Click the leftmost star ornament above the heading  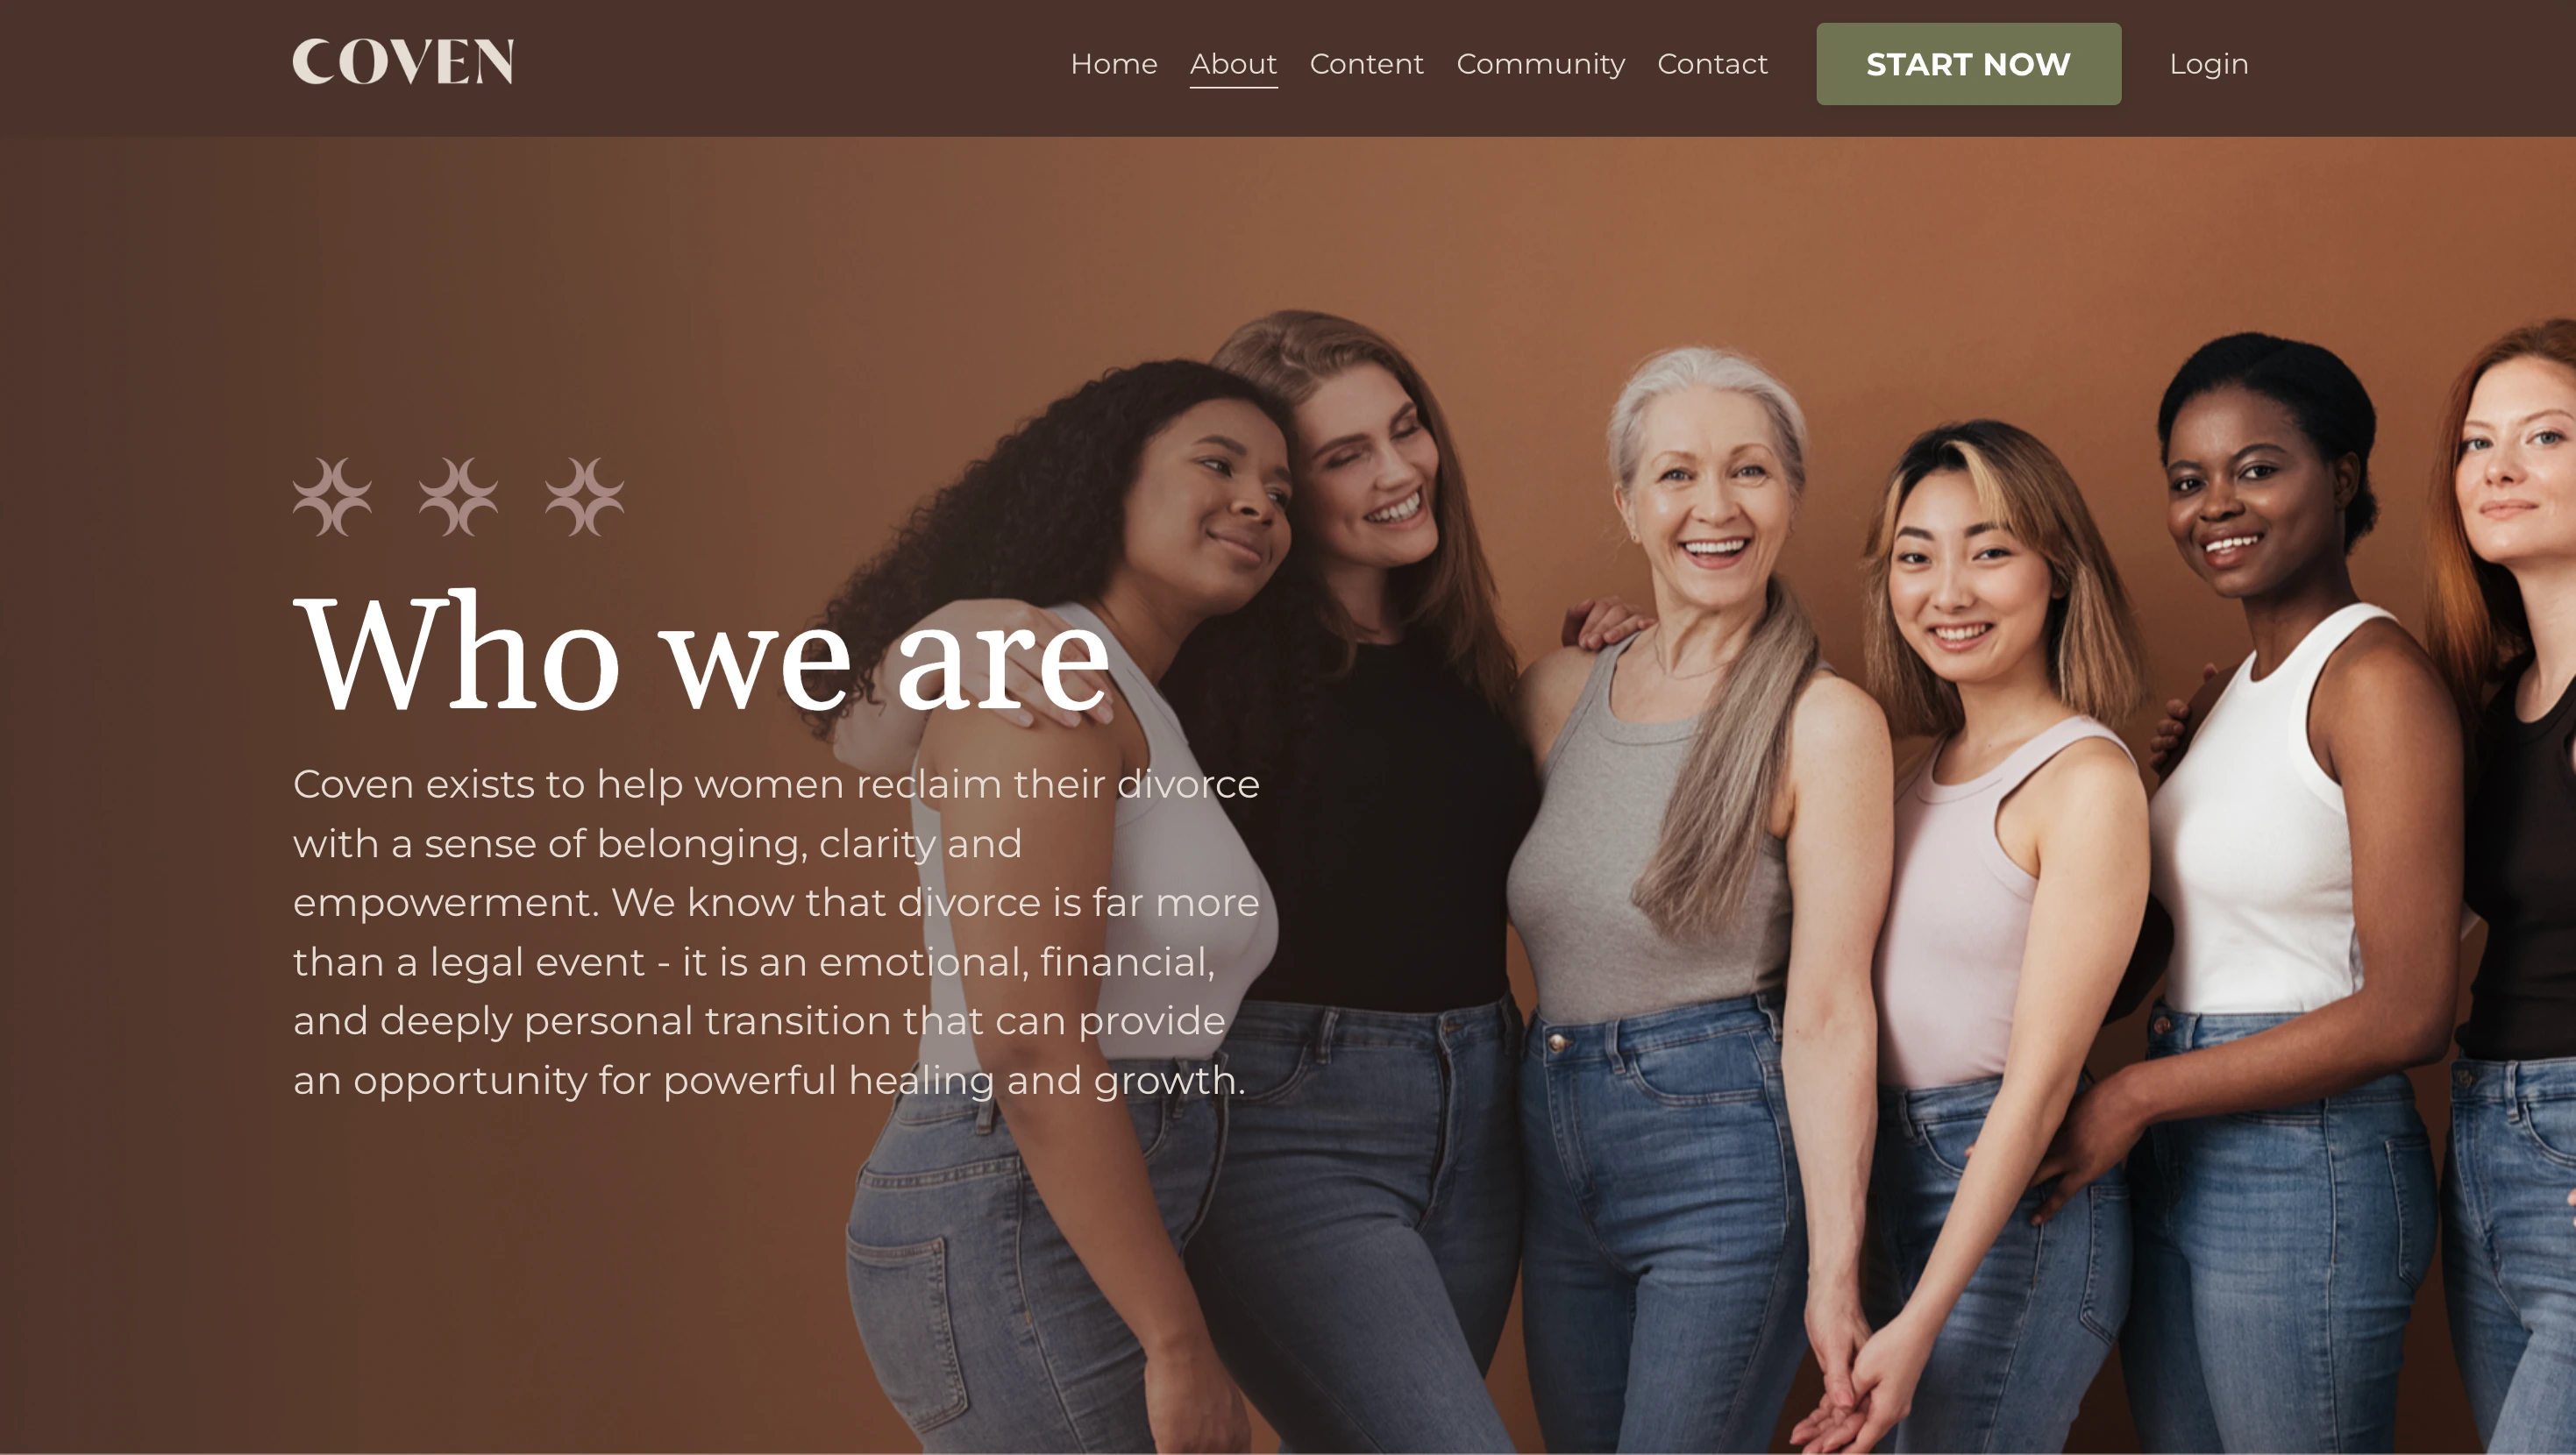[332, 497]
